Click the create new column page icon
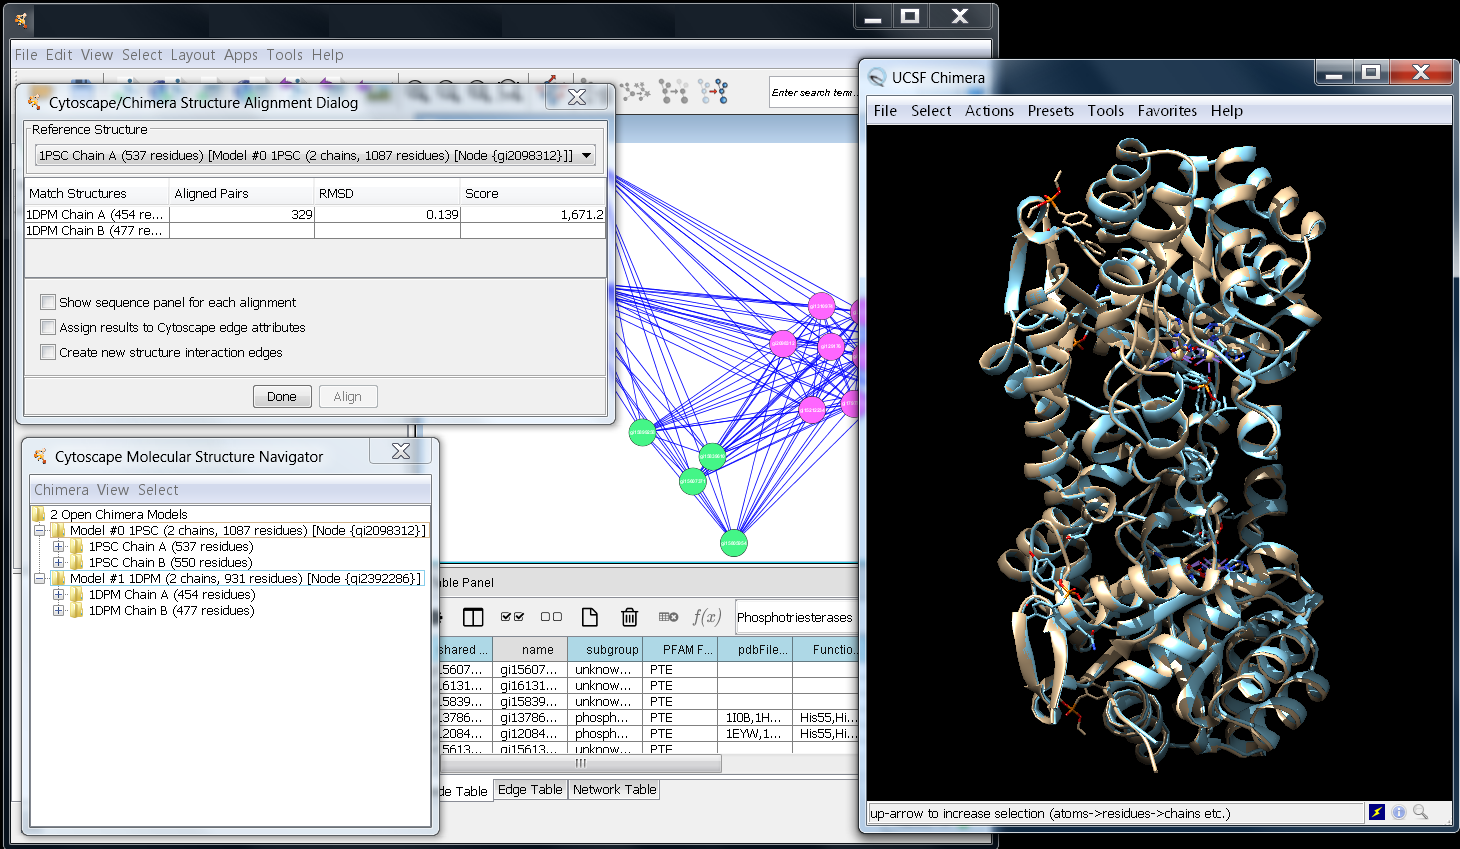This screenshot has width=1460, height=849. (x=590, y=617)
